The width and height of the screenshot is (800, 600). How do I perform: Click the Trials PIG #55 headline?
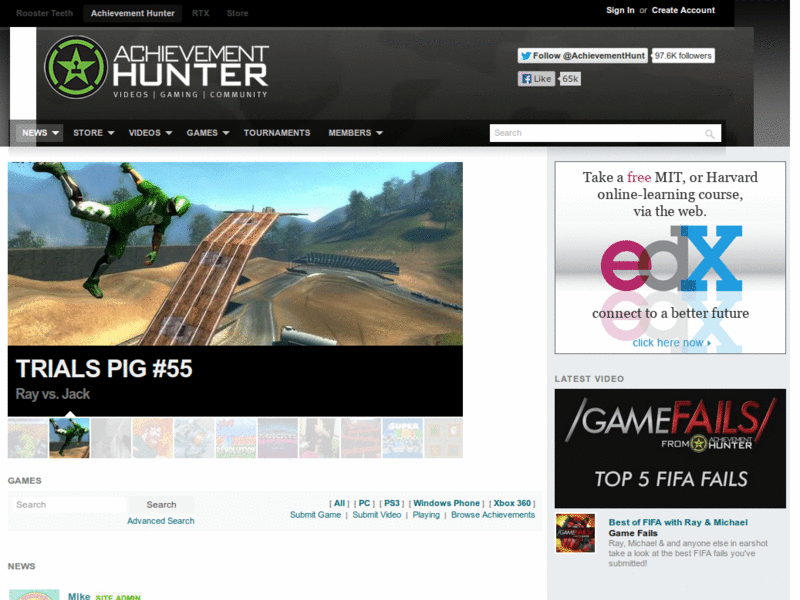104,368
